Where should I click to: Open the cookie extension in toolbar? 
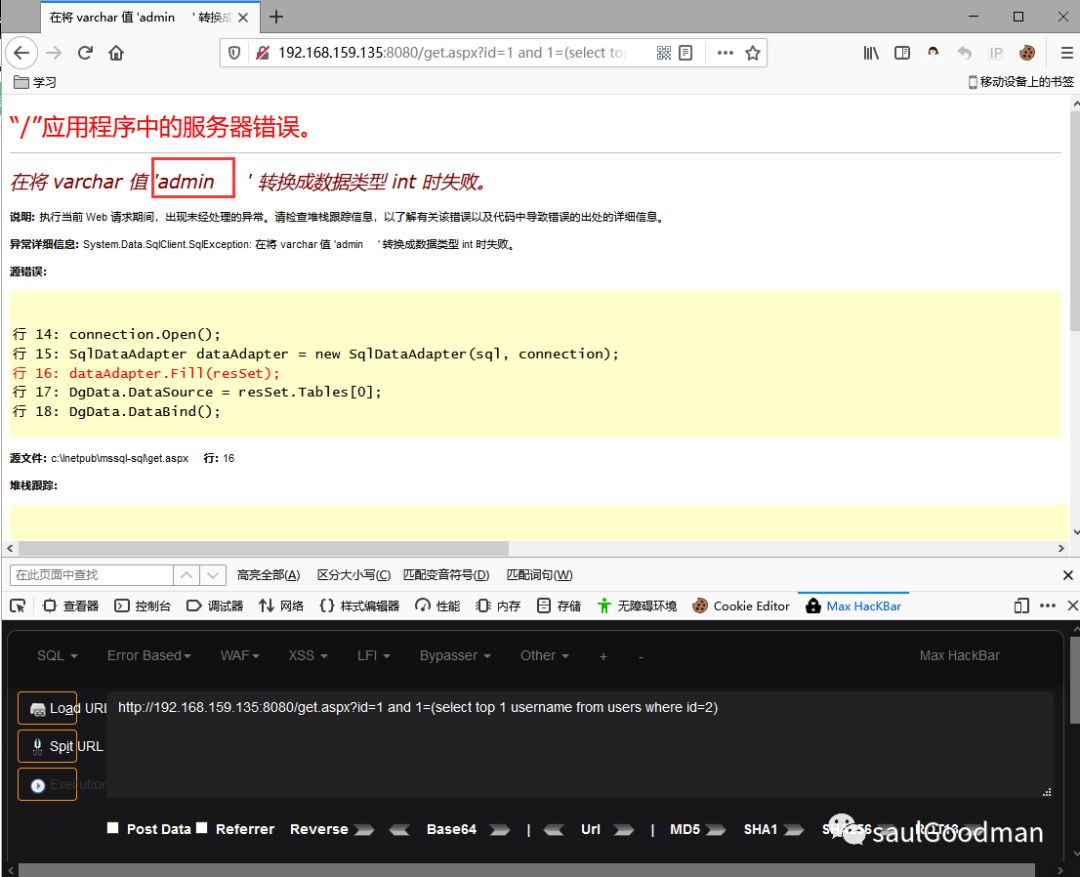coord(1027,53)
